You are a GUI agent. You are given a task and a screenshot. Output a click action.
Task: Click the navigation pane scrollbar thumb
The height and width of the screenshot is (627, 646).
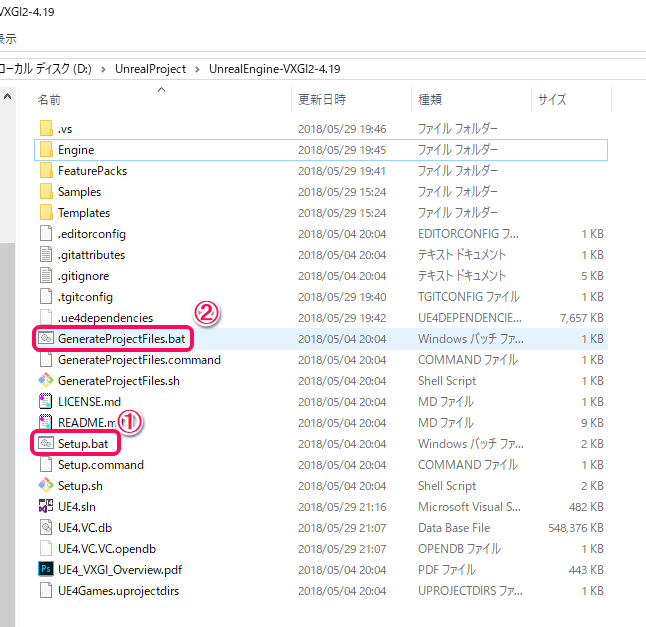point(7,435)
